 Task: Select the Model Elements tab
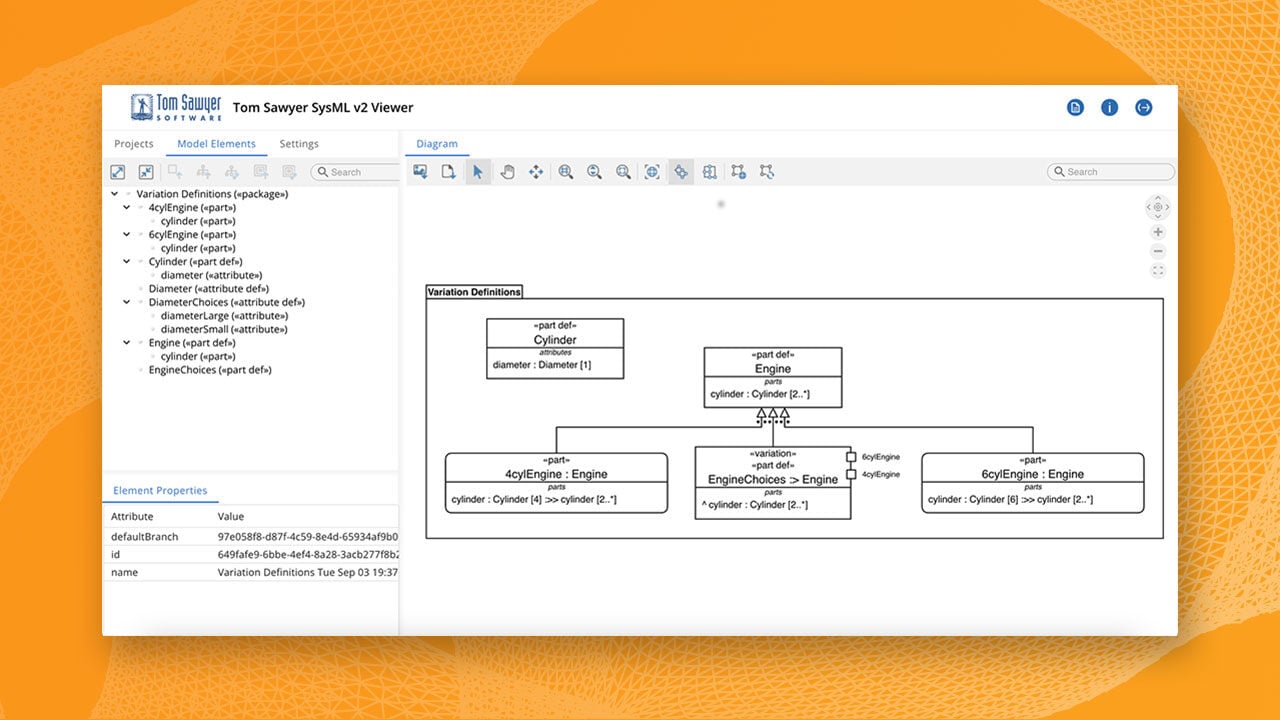[x=216, y=144]
